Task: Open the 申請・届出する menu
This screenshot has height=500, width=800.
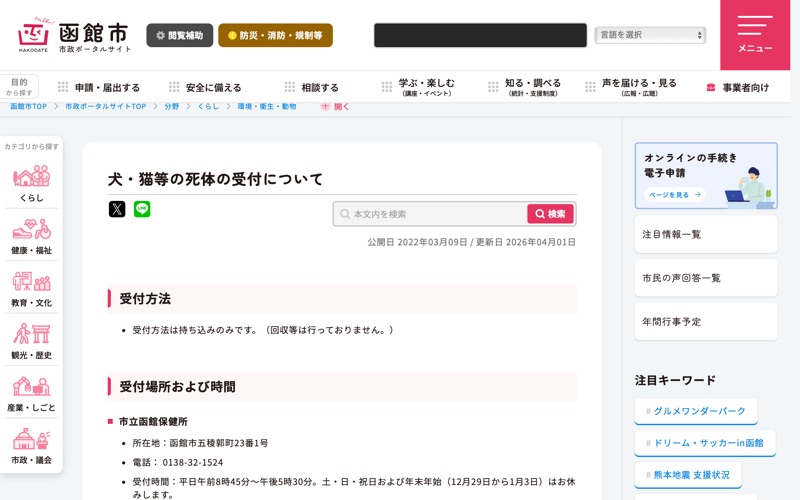Action: tap(99, 87)
